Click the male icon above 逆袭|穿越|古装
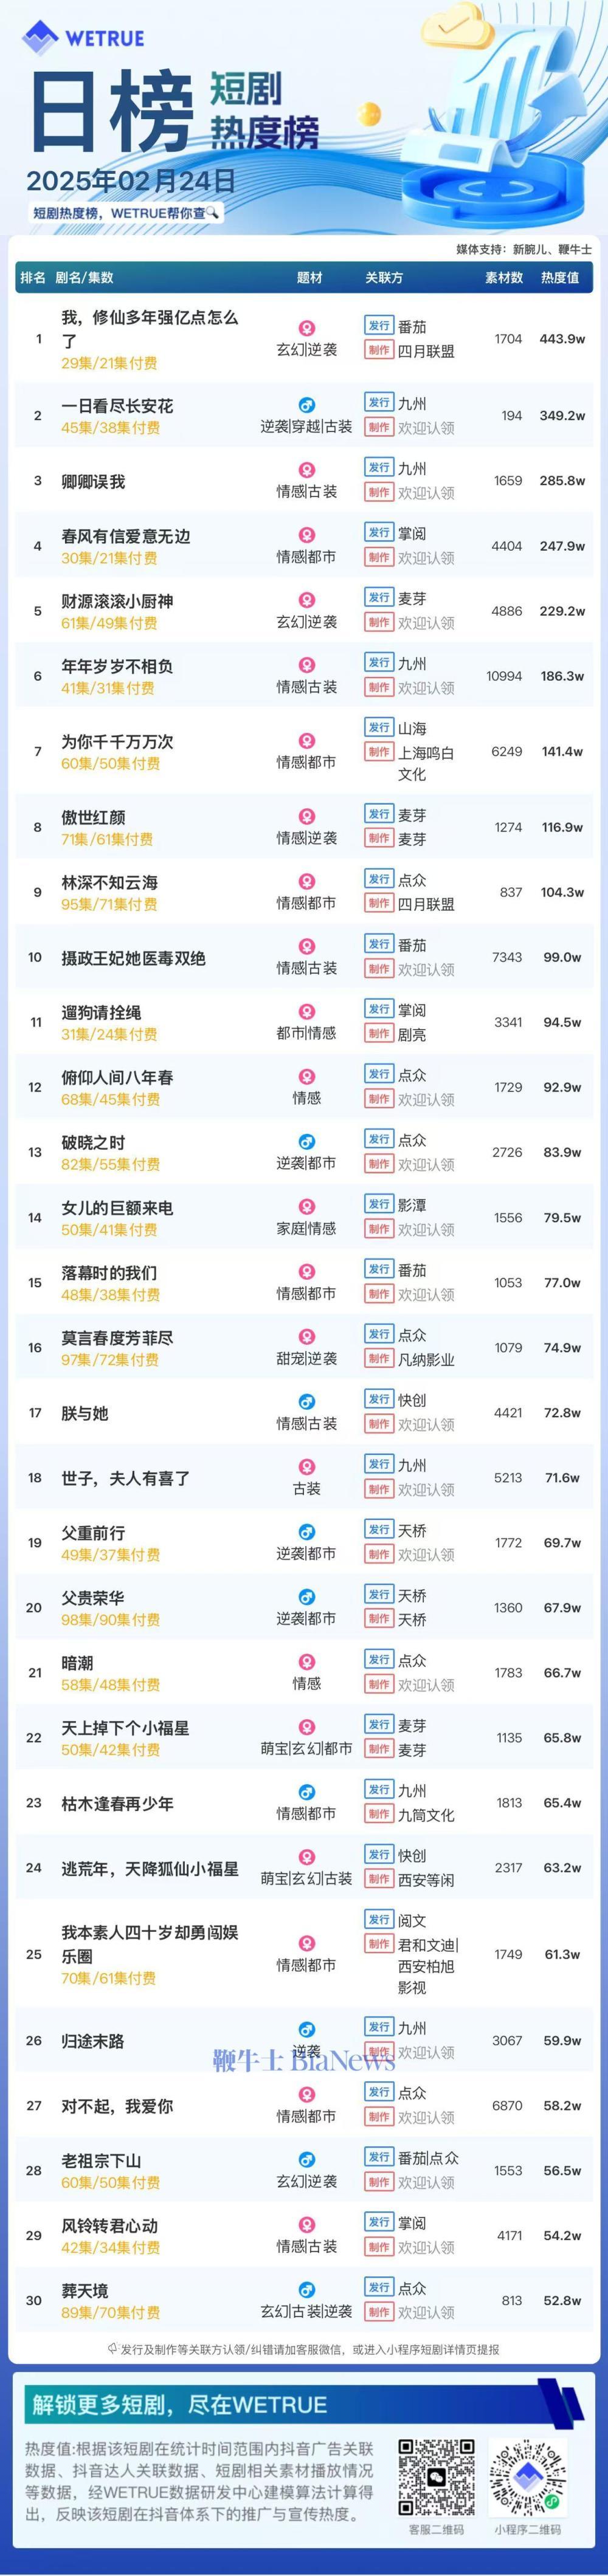608x2576 pixels. [x=307, y=405]
